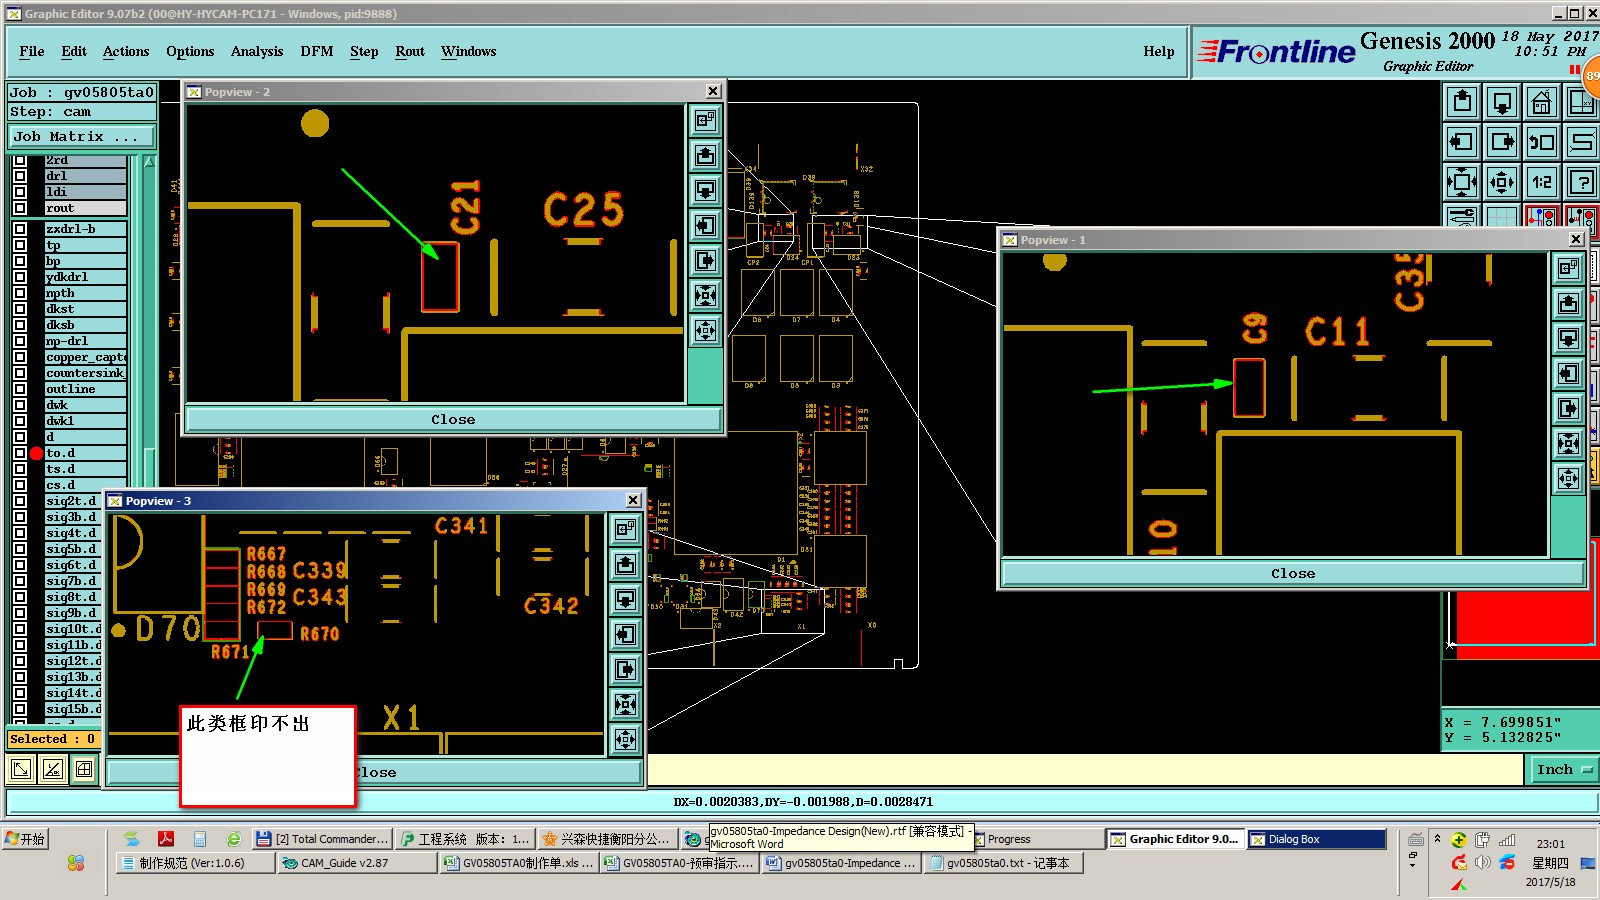Click the pan down icon in main toolbar
Screen dimensions: 1600x900
coord(1502,102)
